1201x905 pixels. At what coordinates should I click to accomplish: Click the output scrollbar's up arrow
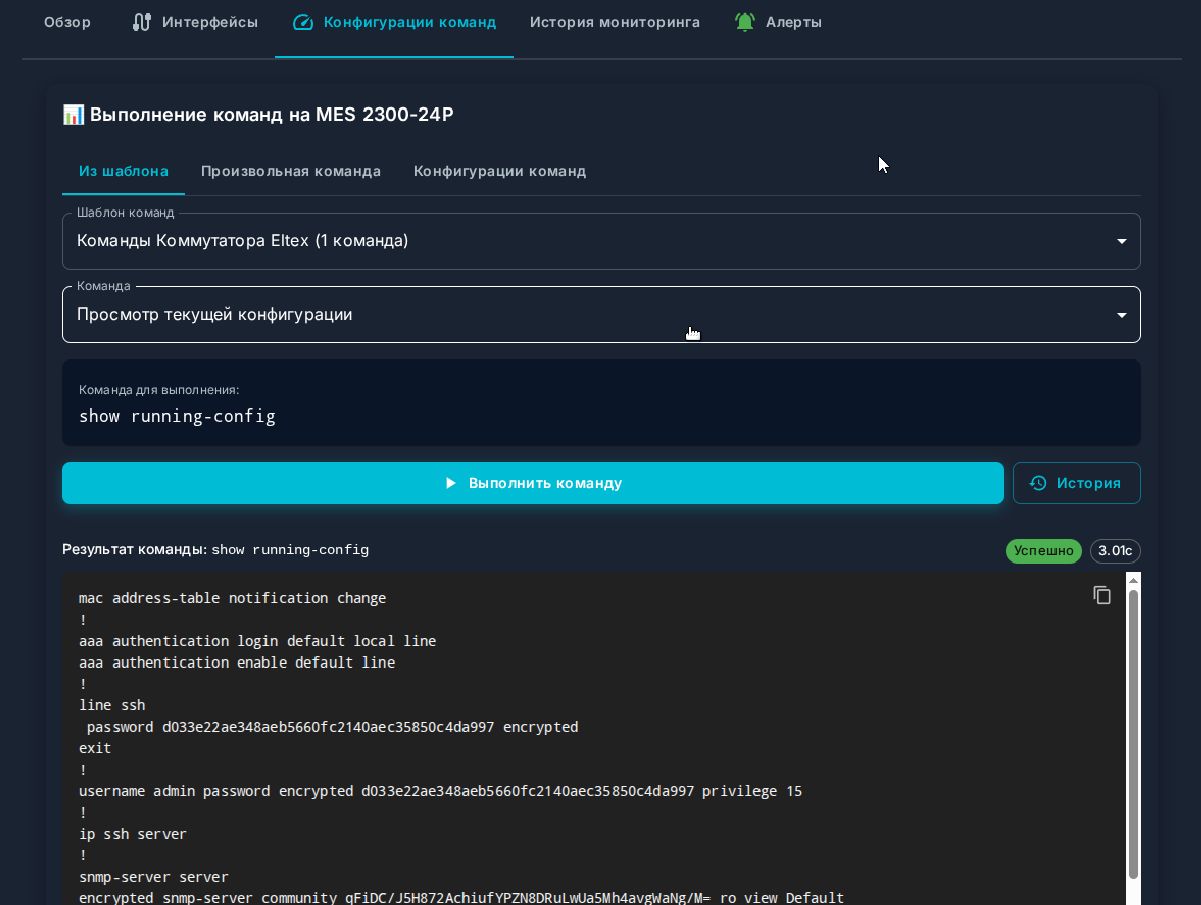(1133, 580)
